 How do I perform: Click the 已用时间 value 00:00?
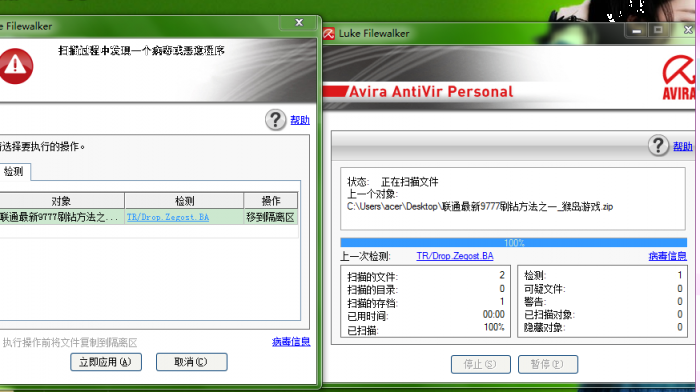493,315
